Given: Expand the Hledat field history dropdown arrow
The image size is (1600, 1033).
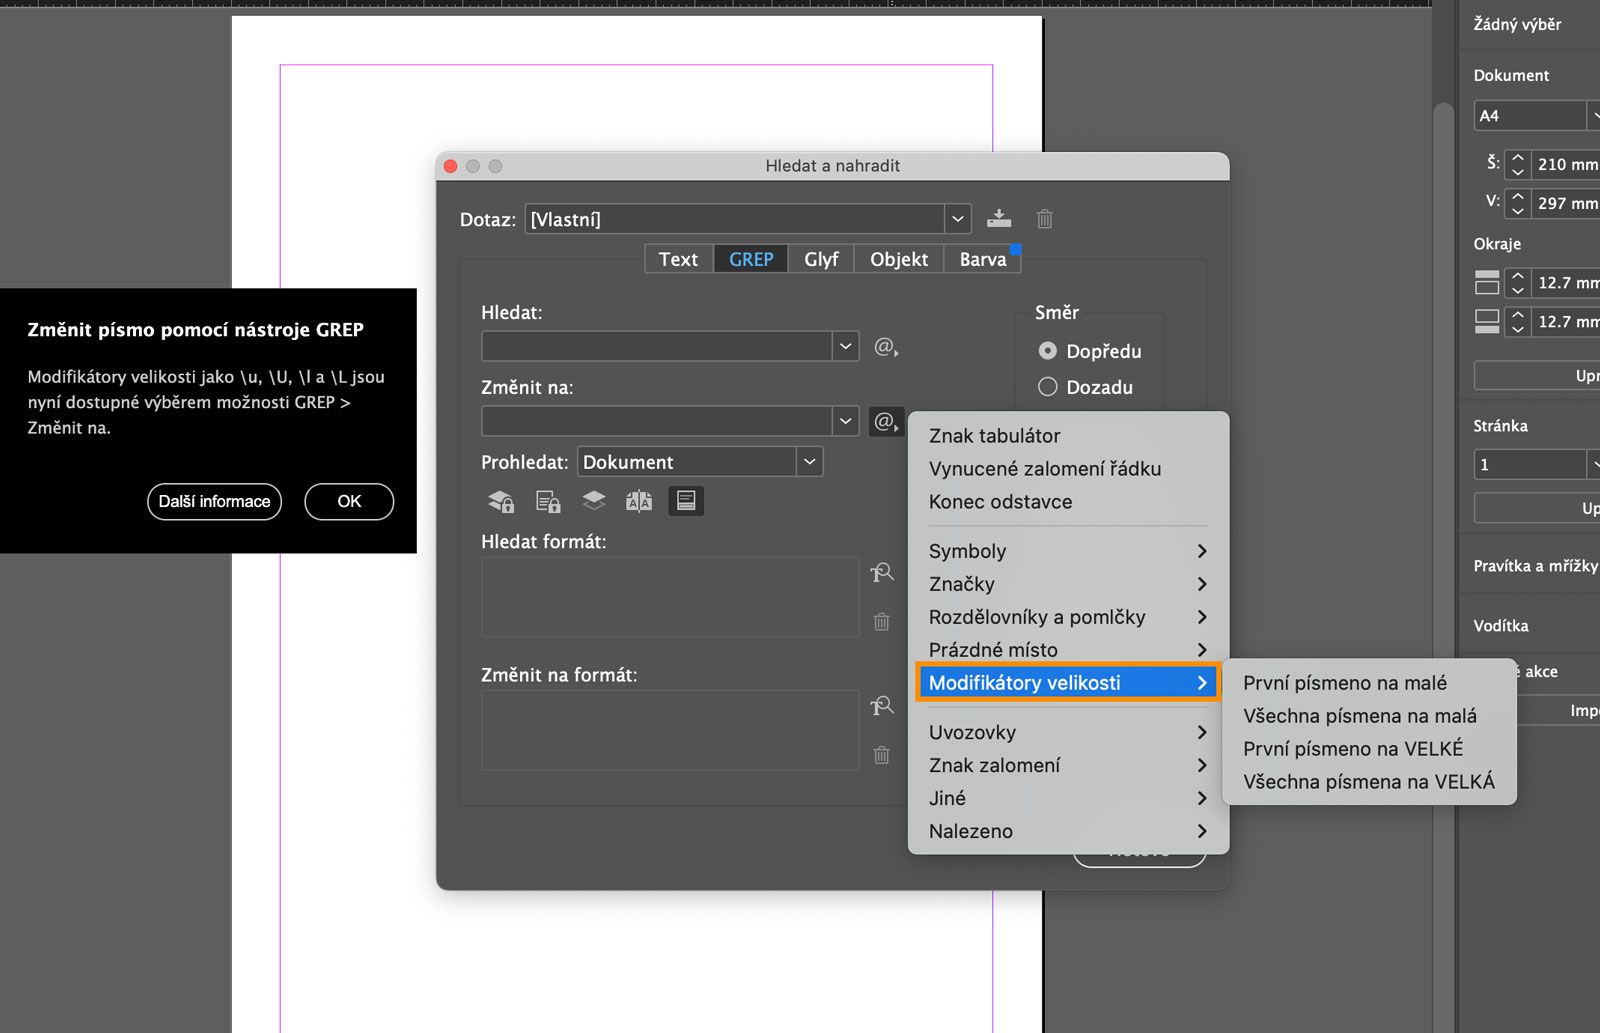Looking at the screenshot, I should pyautogui.click(x=846, y=346).
